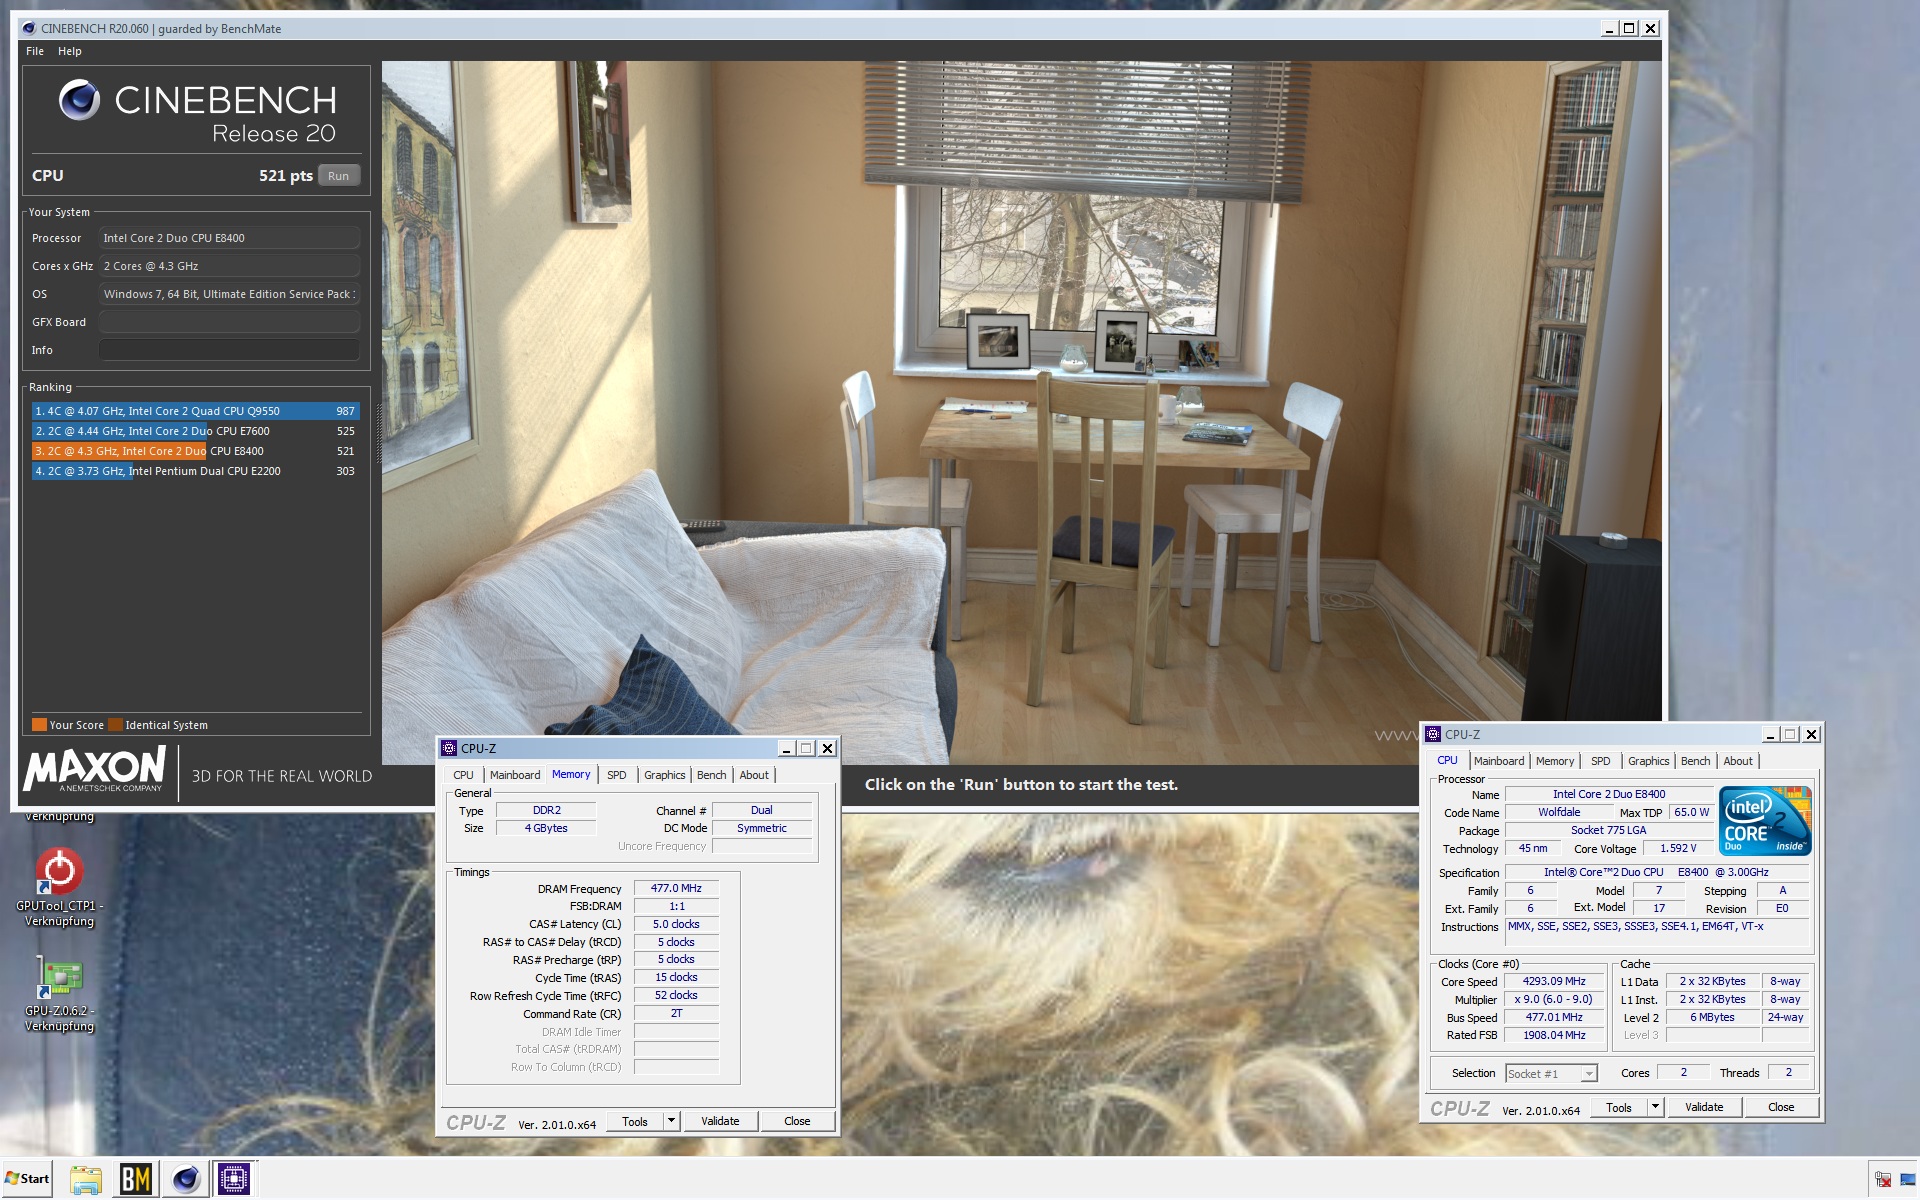Select SPD tab in right CPU-Z window
This screenshot has width=1920, height=1200.
point(1601,761)
